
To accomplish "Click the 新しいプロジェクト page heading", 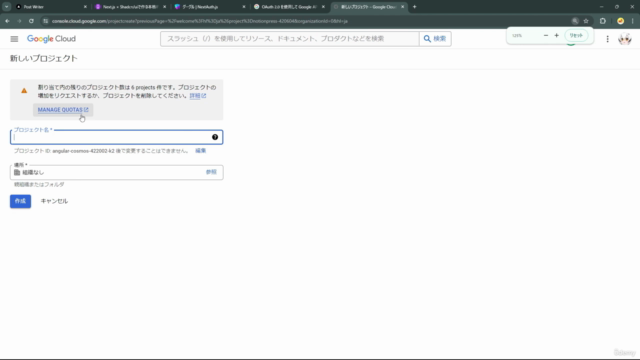I will click(44, 58).
